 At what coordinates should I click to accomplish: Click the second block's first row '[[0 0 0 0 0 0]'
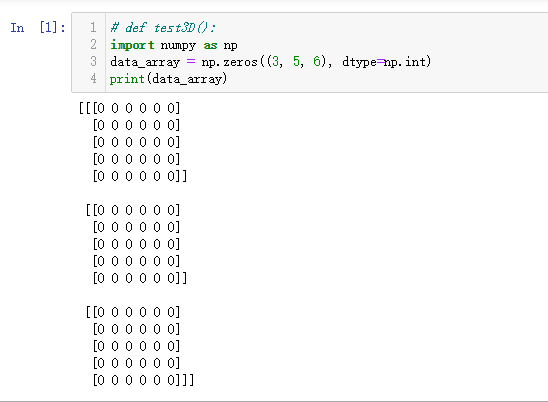[133, 210]
